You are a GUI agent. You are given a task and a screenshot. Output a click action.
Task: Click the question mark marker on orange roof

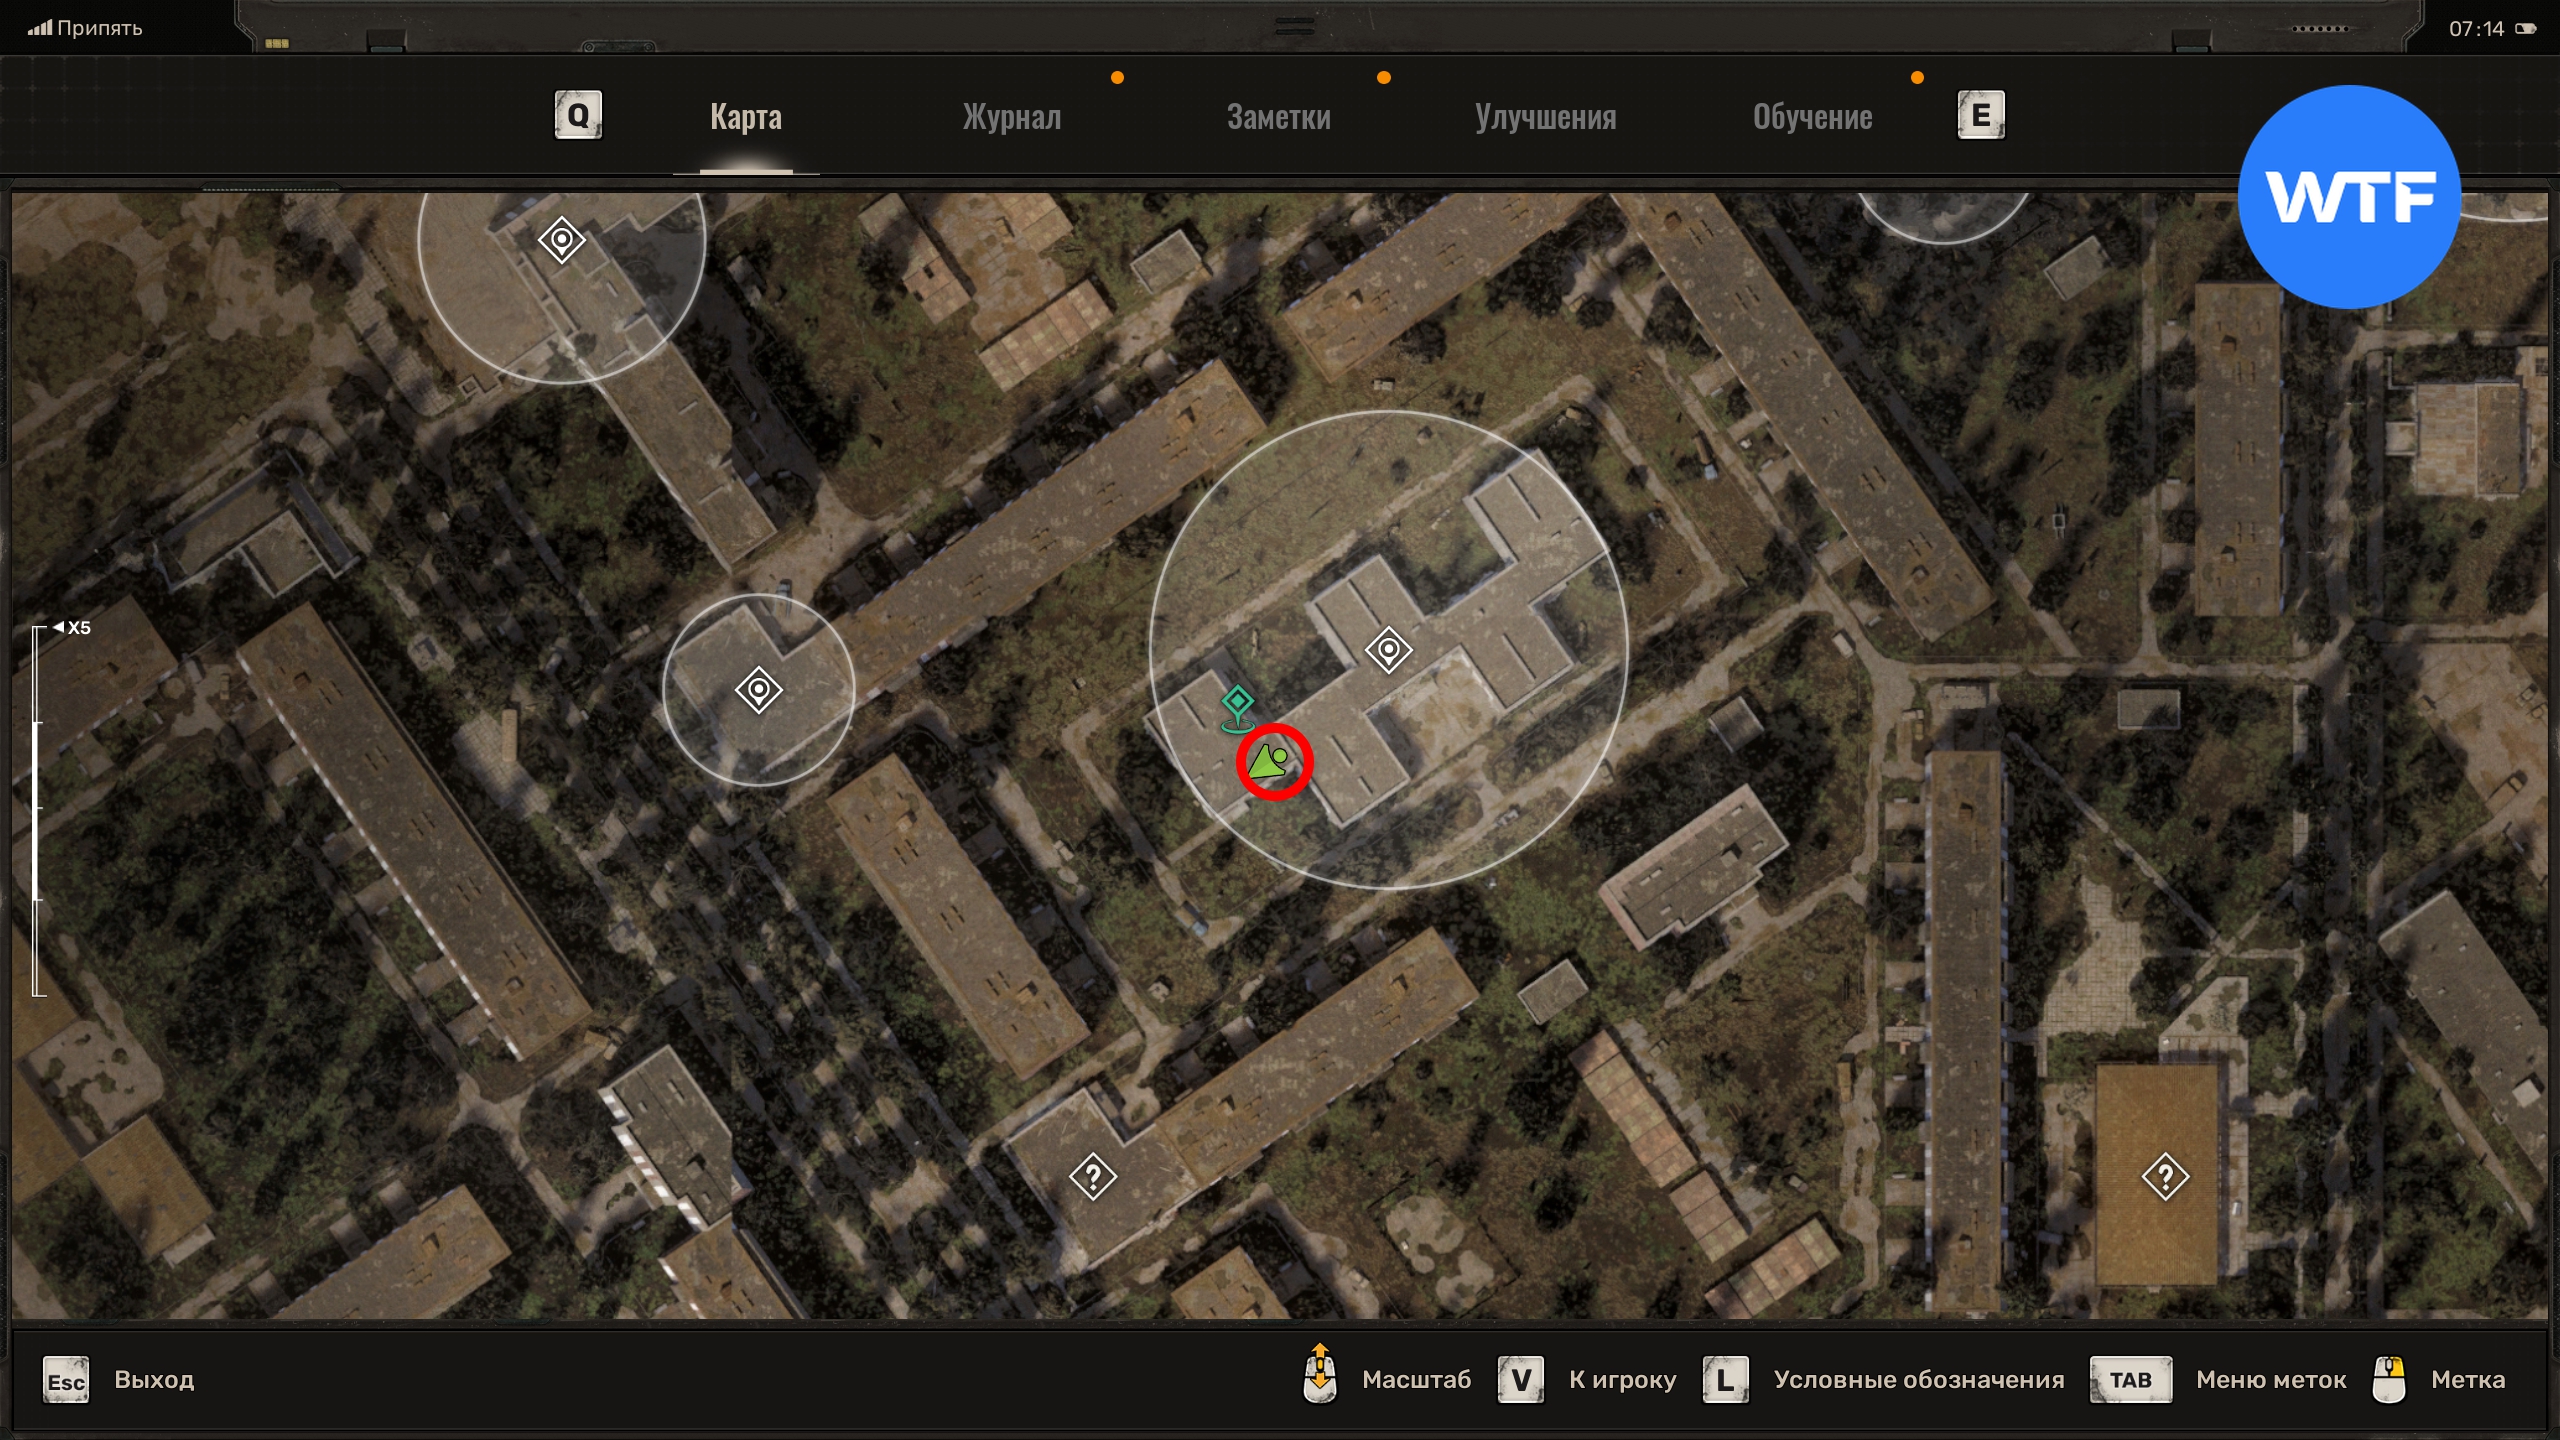point(2165,1177)
